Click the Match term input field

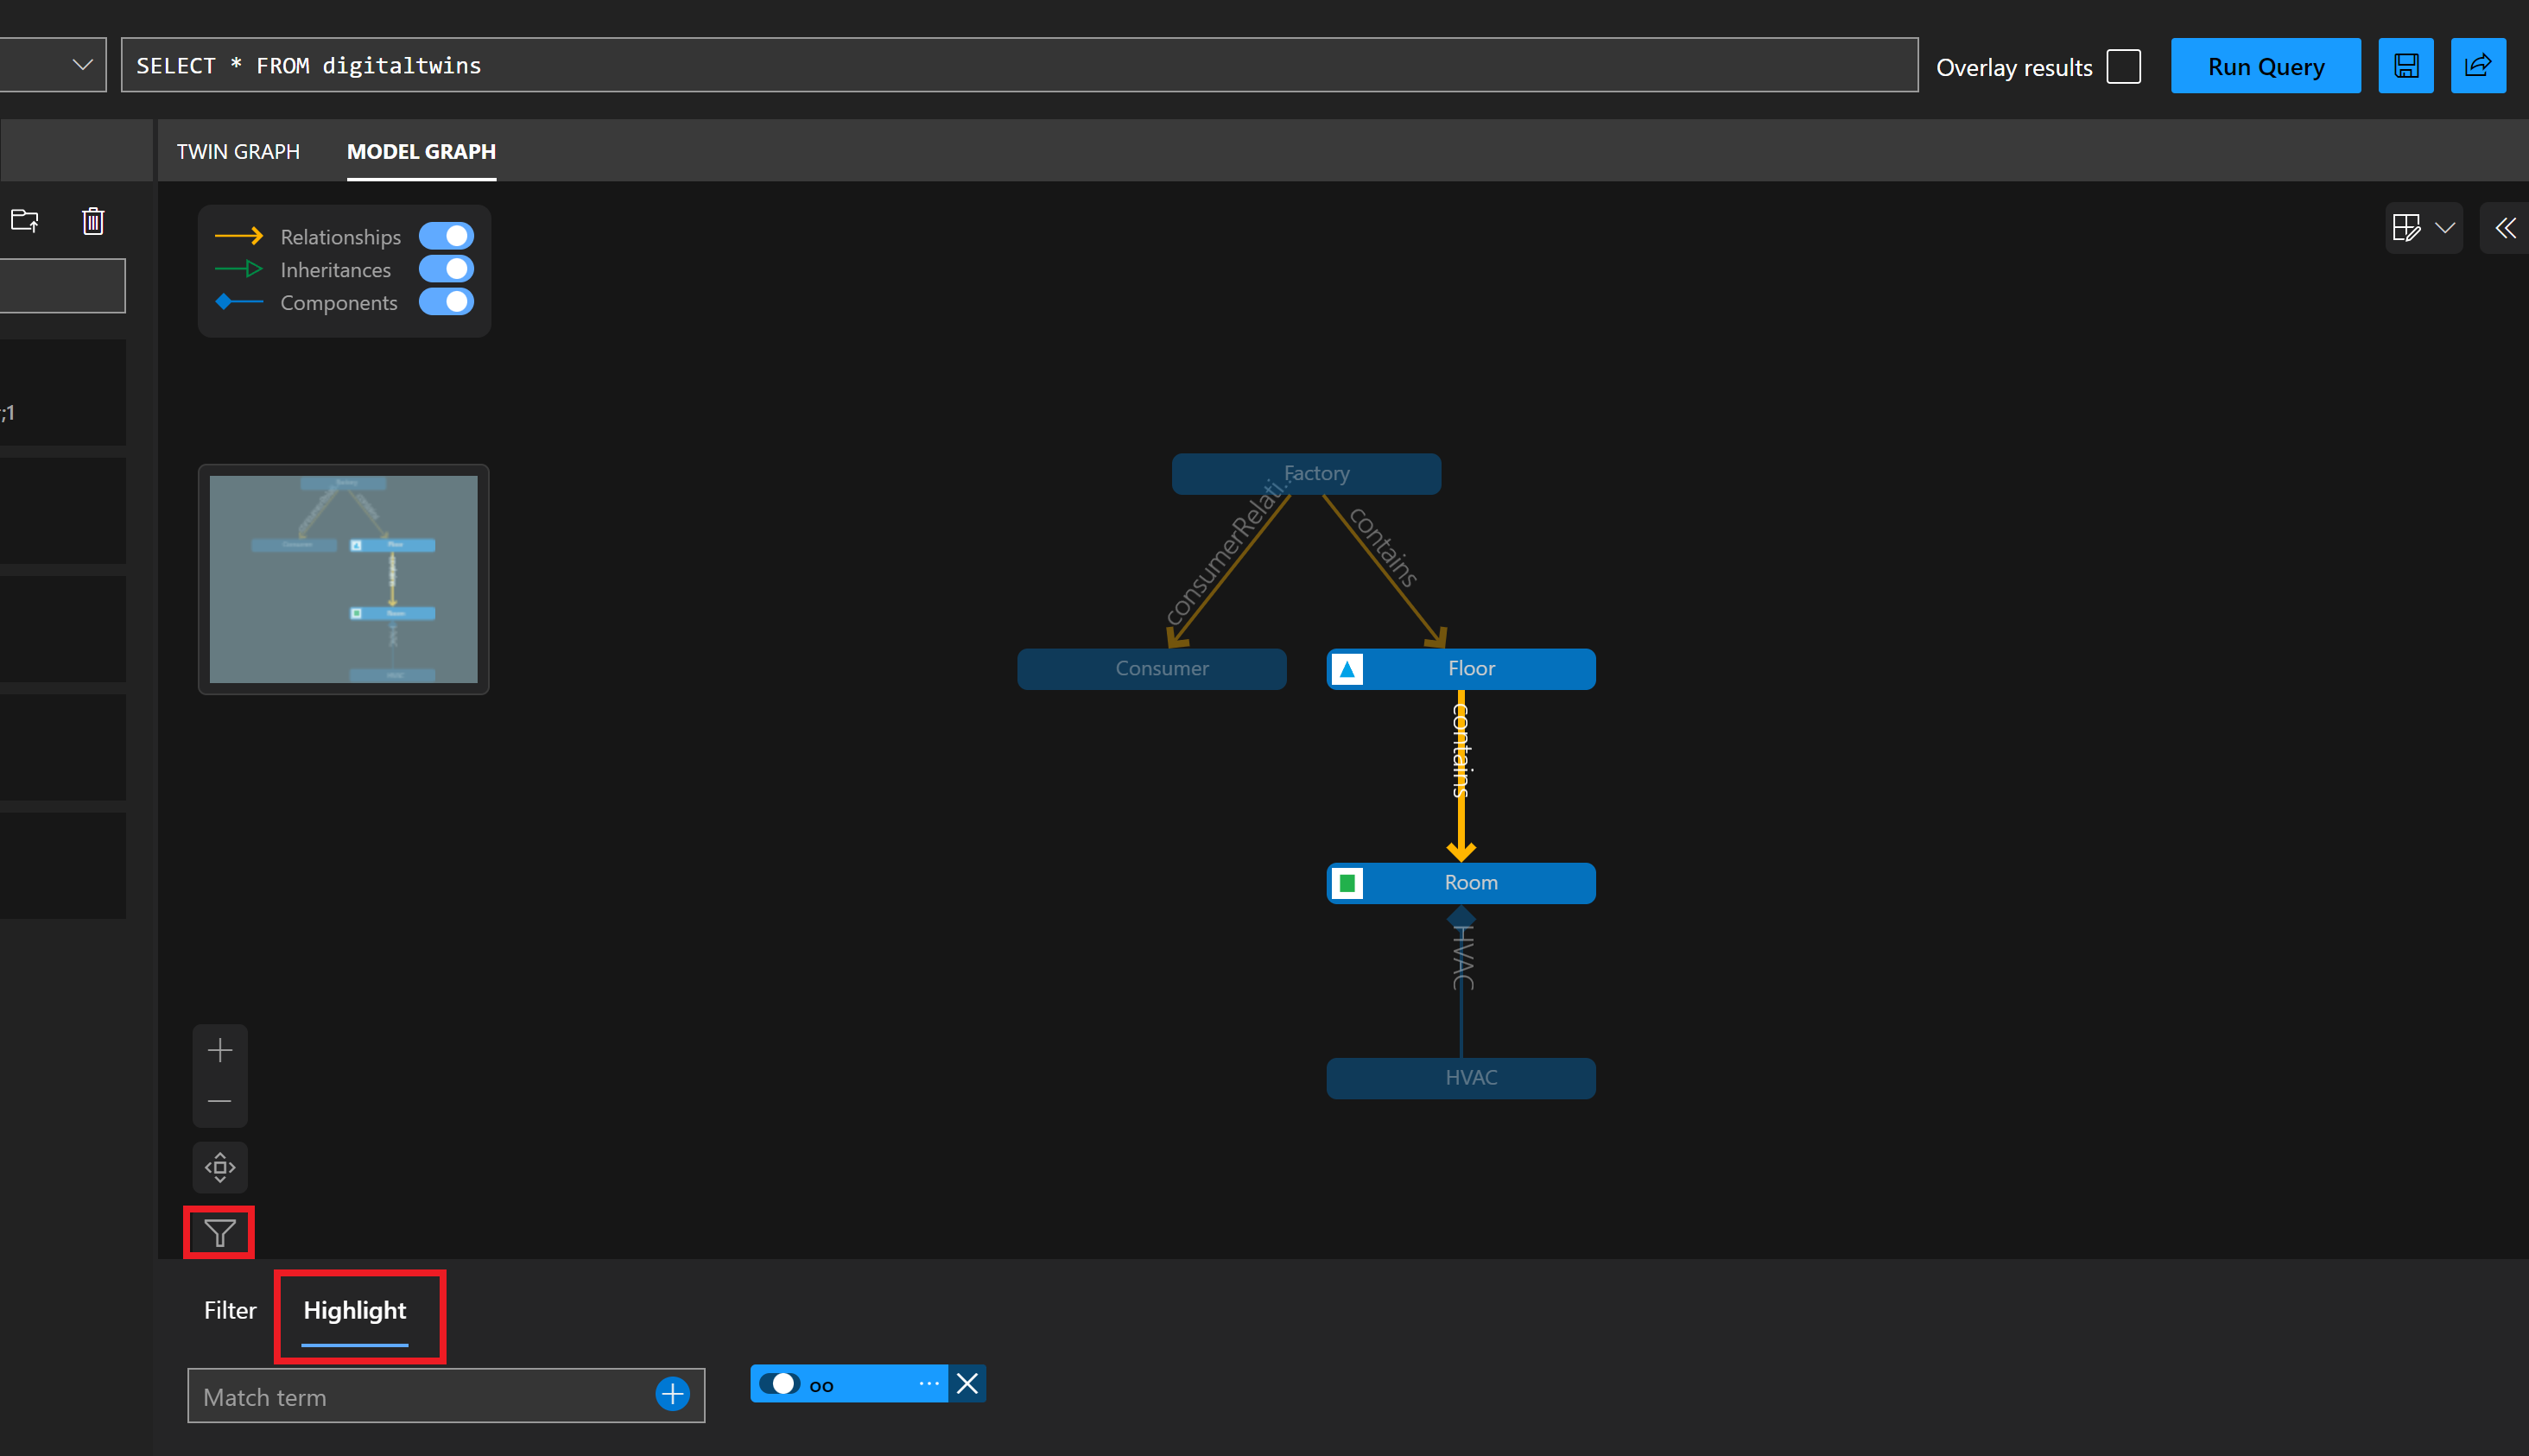click(x=400, y=1396)
